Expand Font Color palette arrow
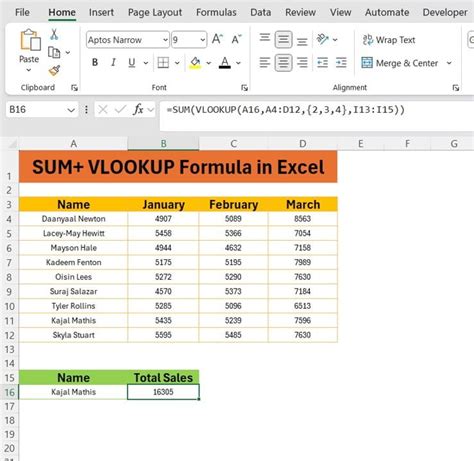Viewport: 474px width, 461px height. point(238,63)
